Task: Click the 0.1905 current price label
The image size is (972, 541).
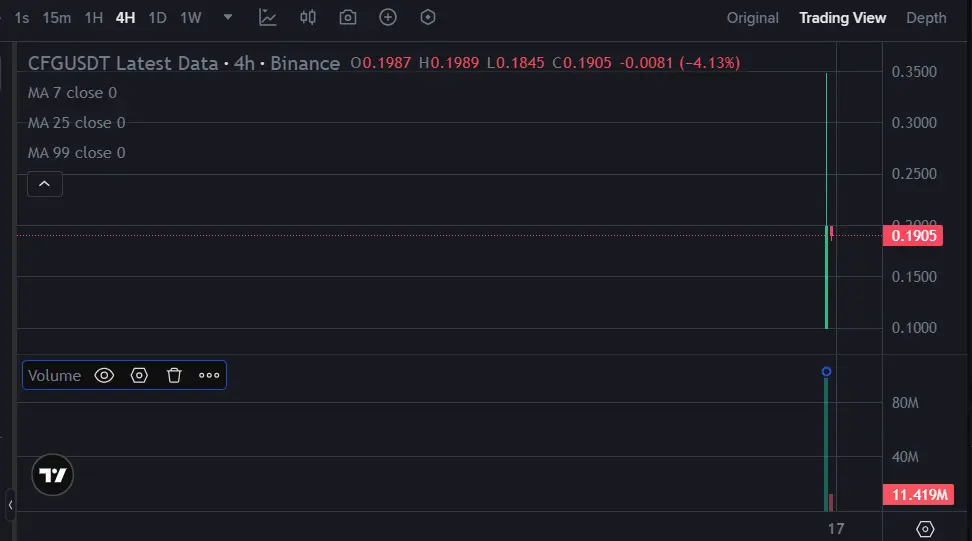Action: (x=913, y=235)
